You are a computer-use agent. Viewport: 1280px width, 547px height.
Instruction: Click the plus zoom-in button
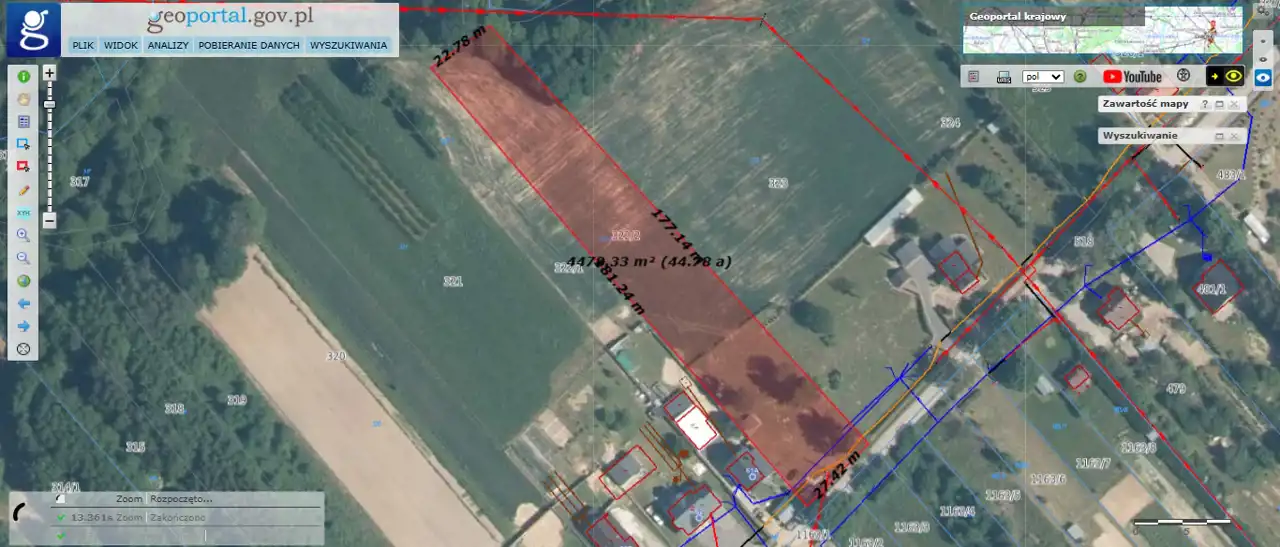pos(50,73)
